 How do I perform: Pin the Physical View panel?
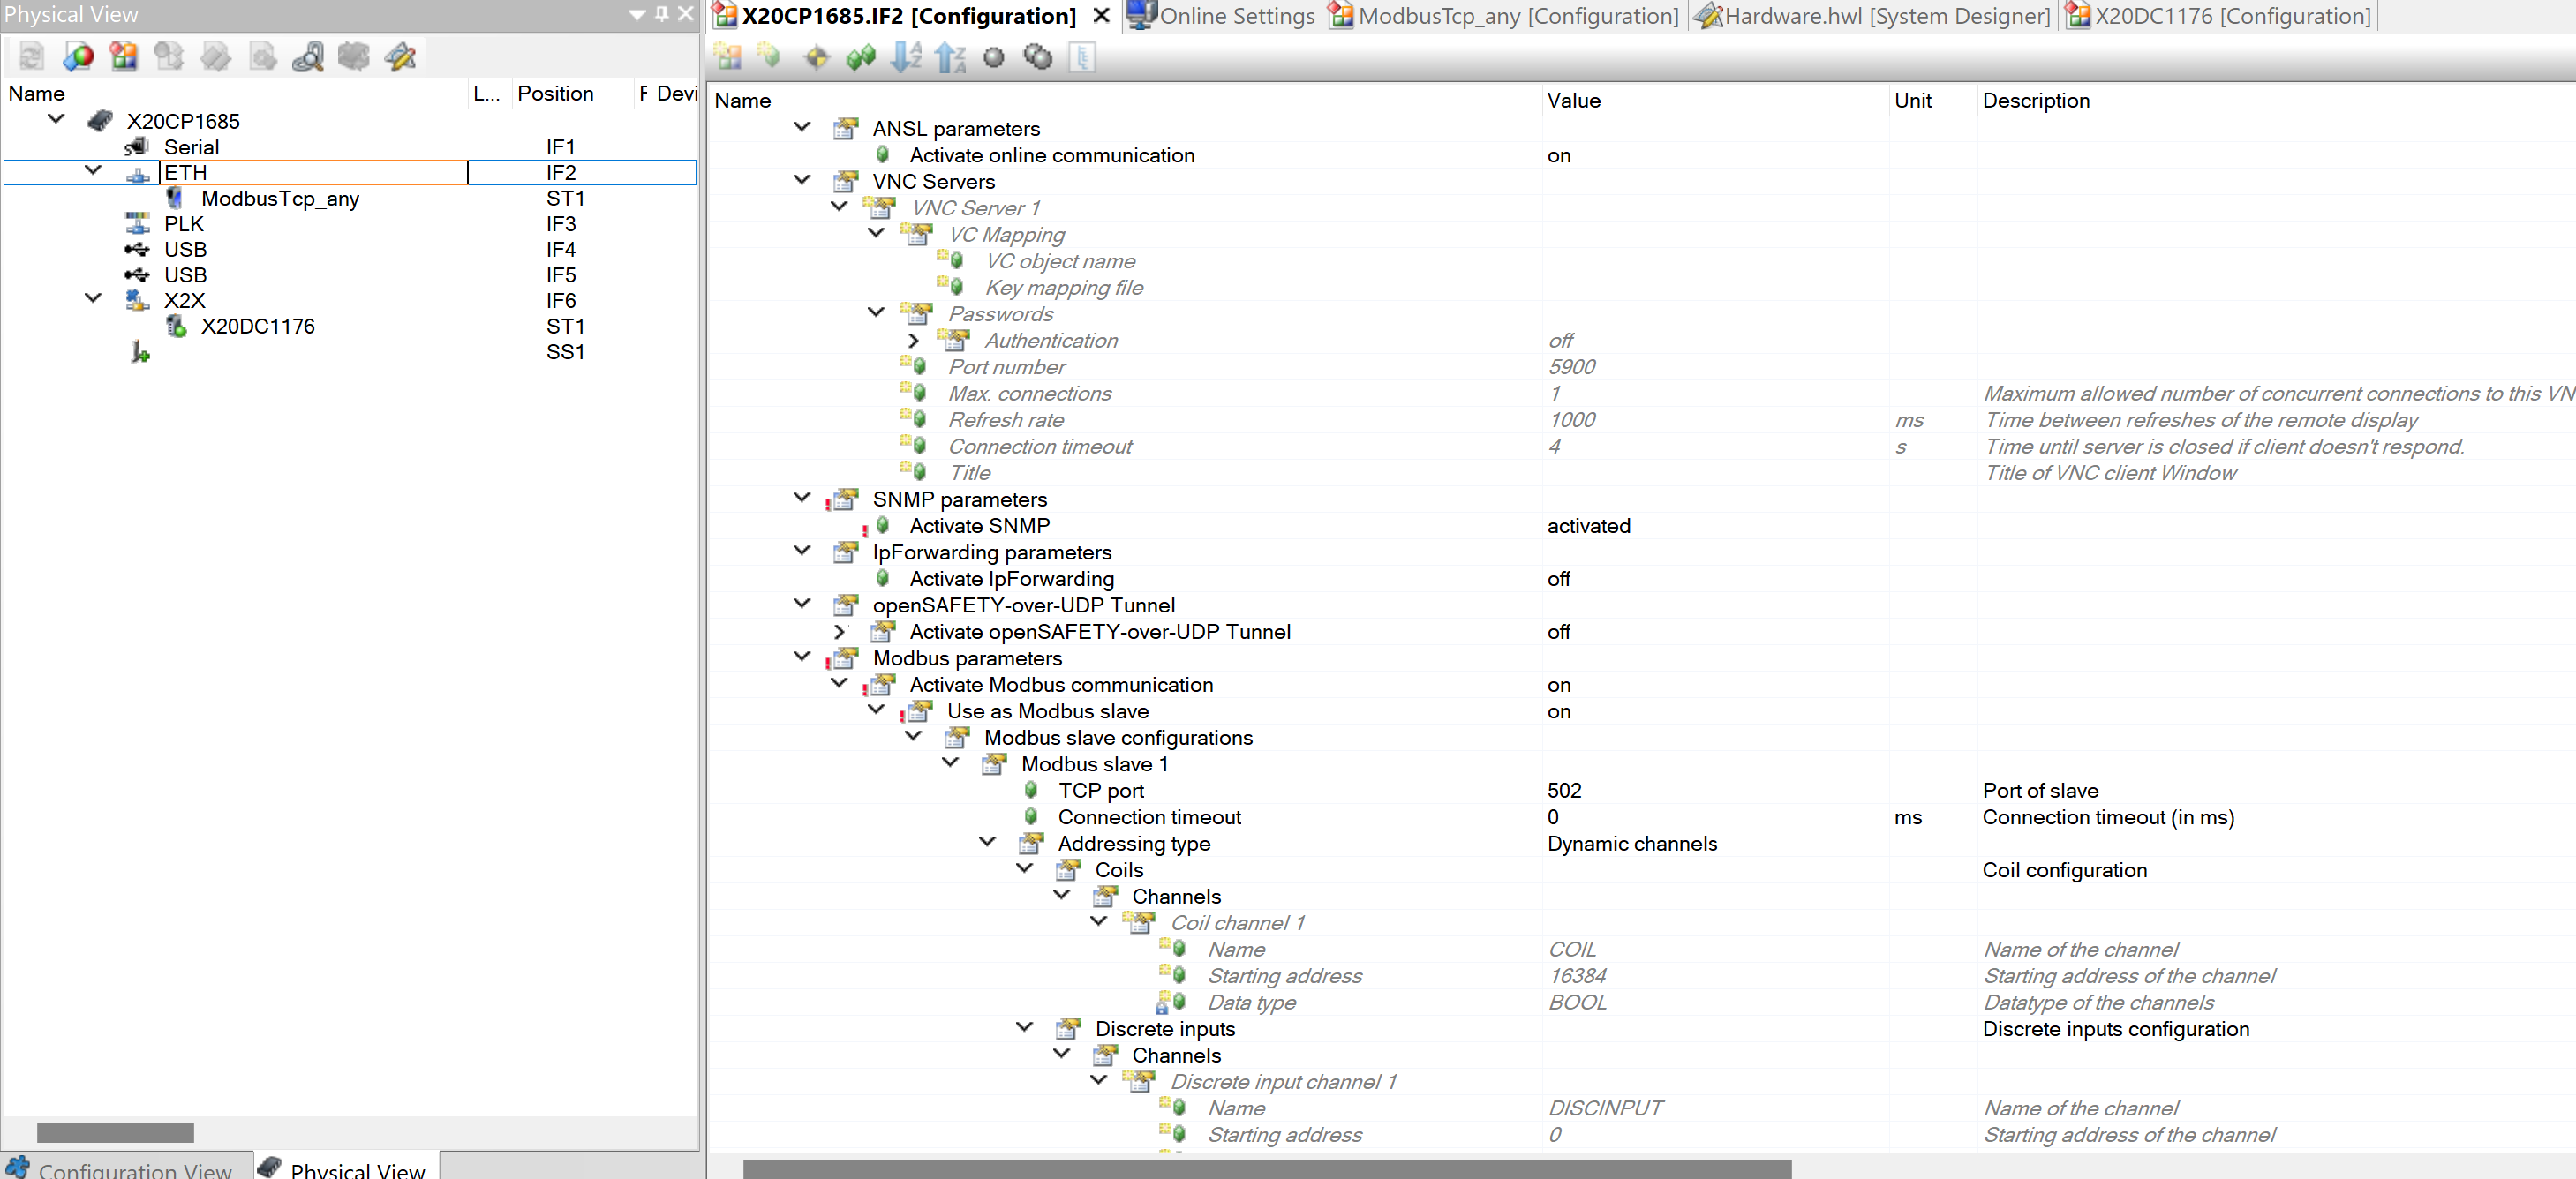[x=662, y=14]
